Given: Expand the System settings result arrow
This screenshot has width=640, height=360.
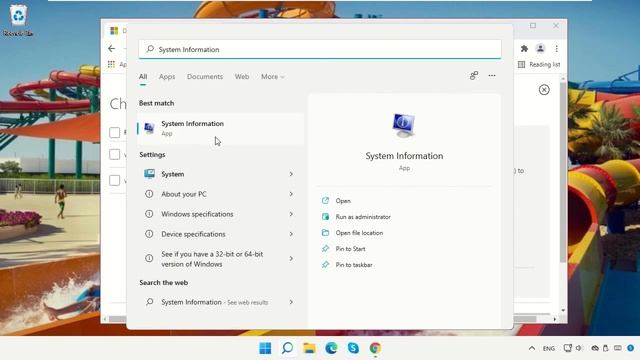Looking at the screenshot, I should pyautogui.click(x=291, y=174).
